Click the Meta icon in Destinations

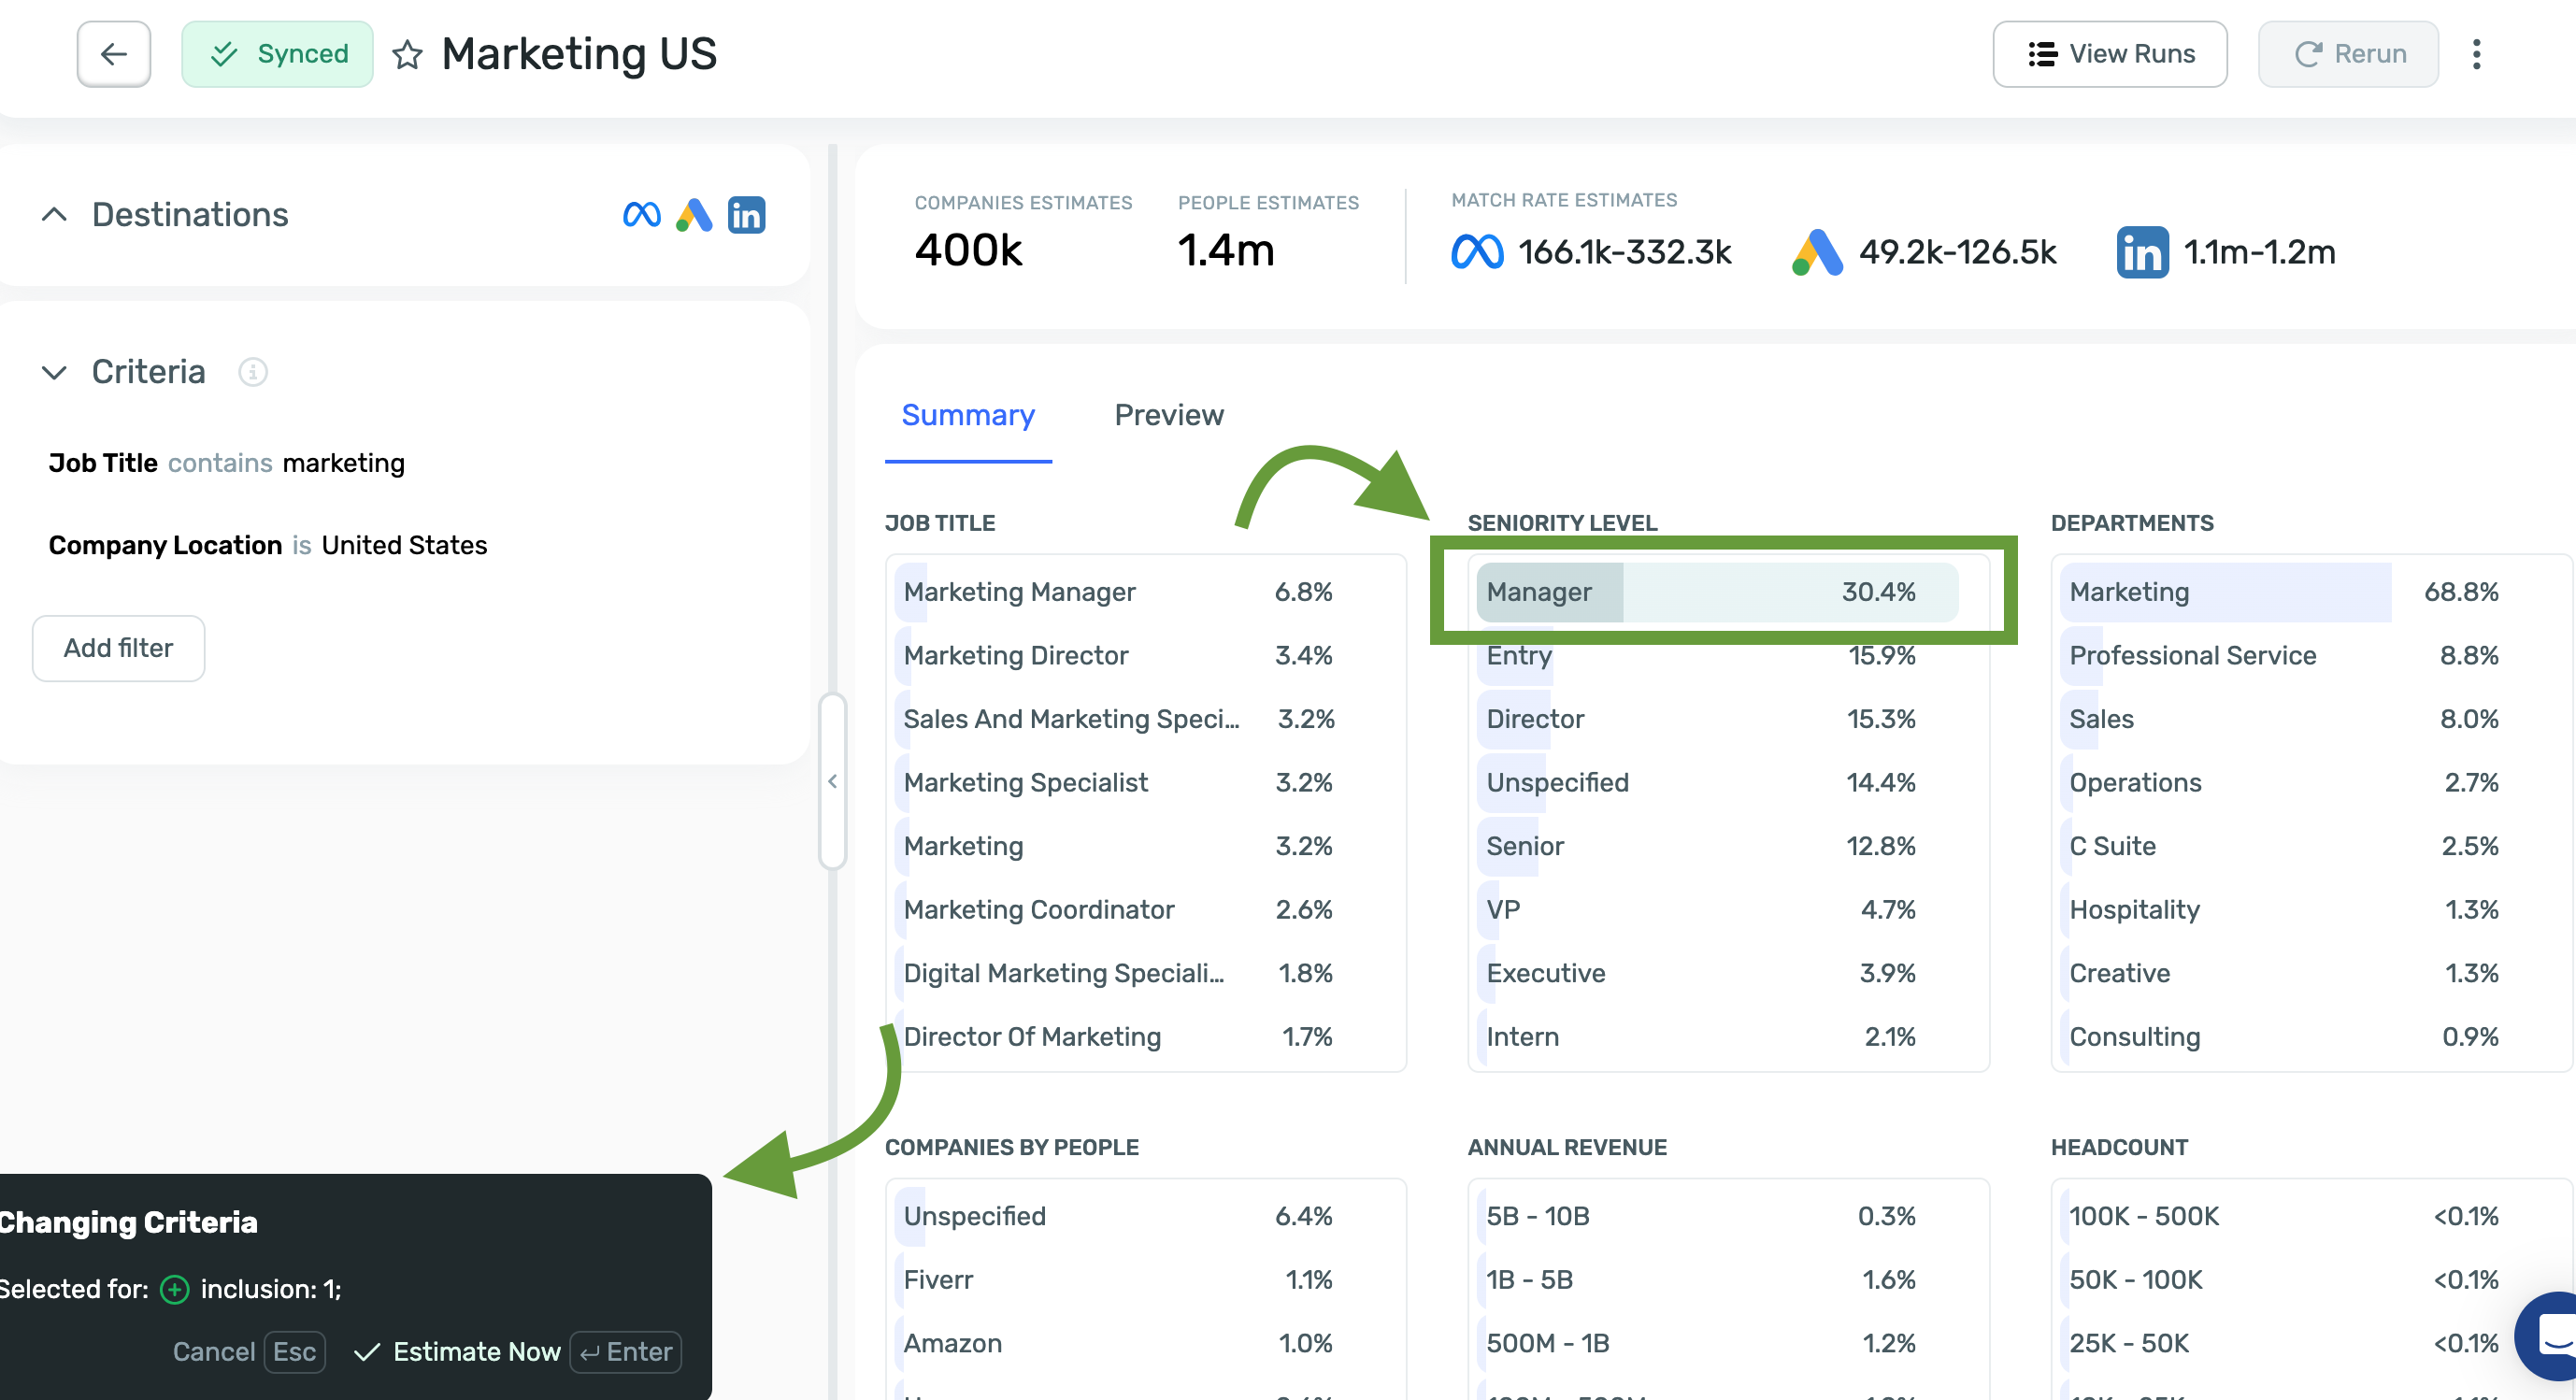tap(641, 215)
